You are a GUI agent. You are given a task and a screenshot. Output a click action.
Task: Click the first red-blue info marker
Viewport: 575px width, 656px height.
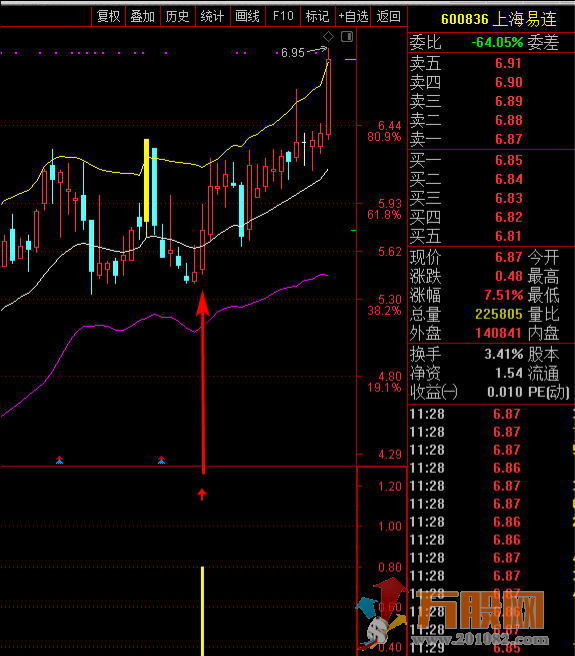59,460
